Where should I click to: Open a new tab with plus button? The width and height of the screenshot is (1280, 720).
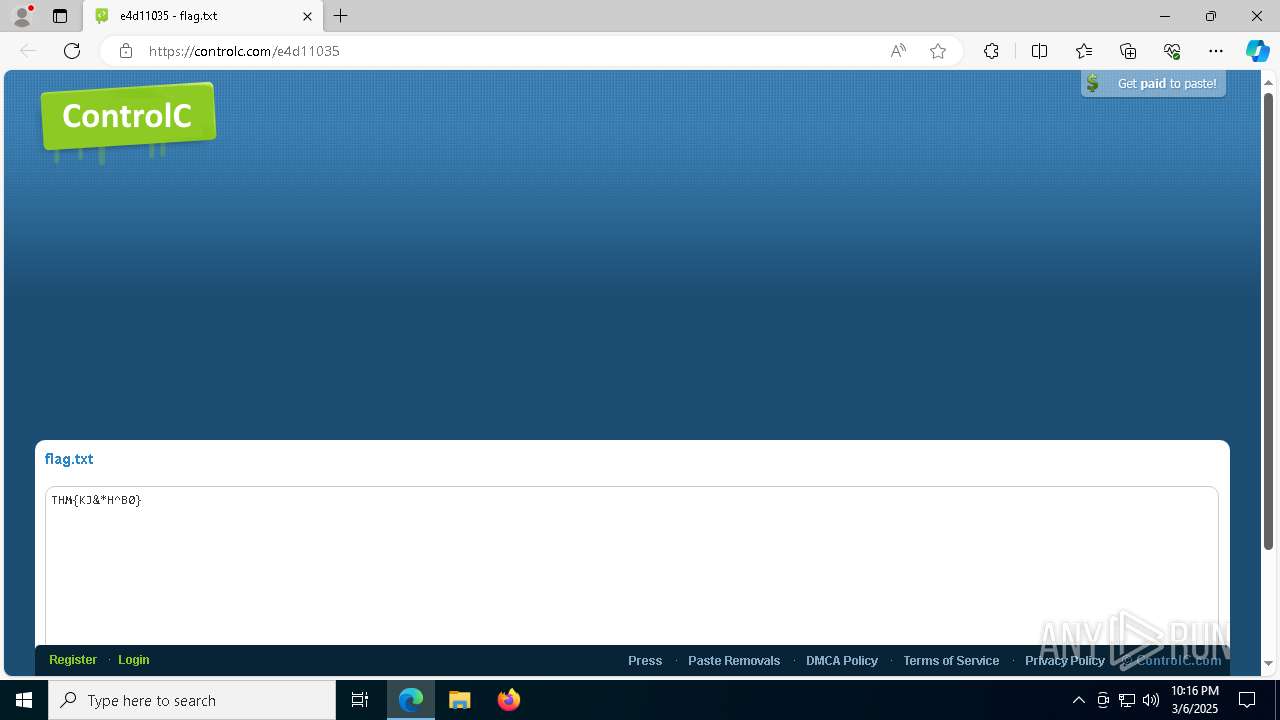point(341,16)
